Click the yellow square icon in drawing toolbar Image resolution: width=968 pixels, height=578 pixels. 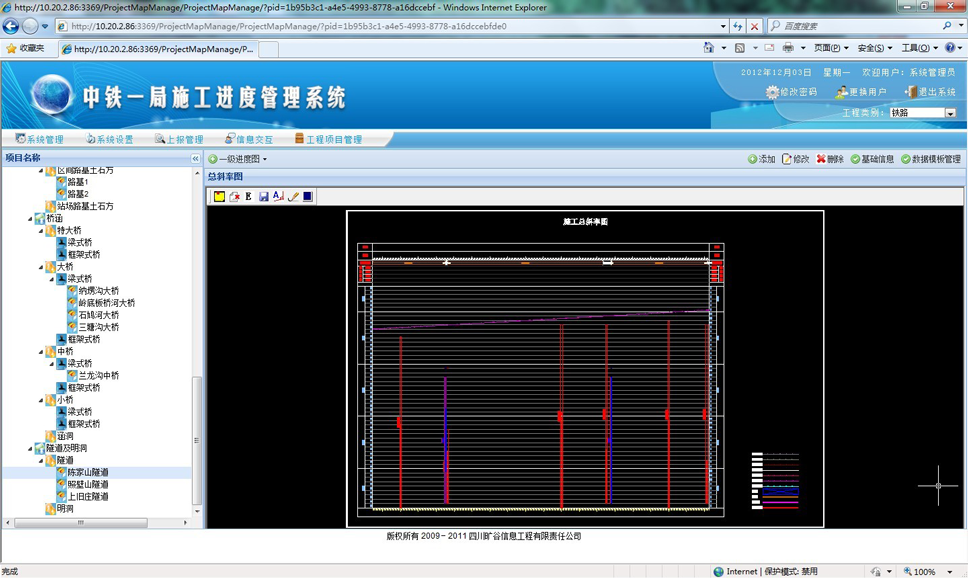tap(219, 196)
